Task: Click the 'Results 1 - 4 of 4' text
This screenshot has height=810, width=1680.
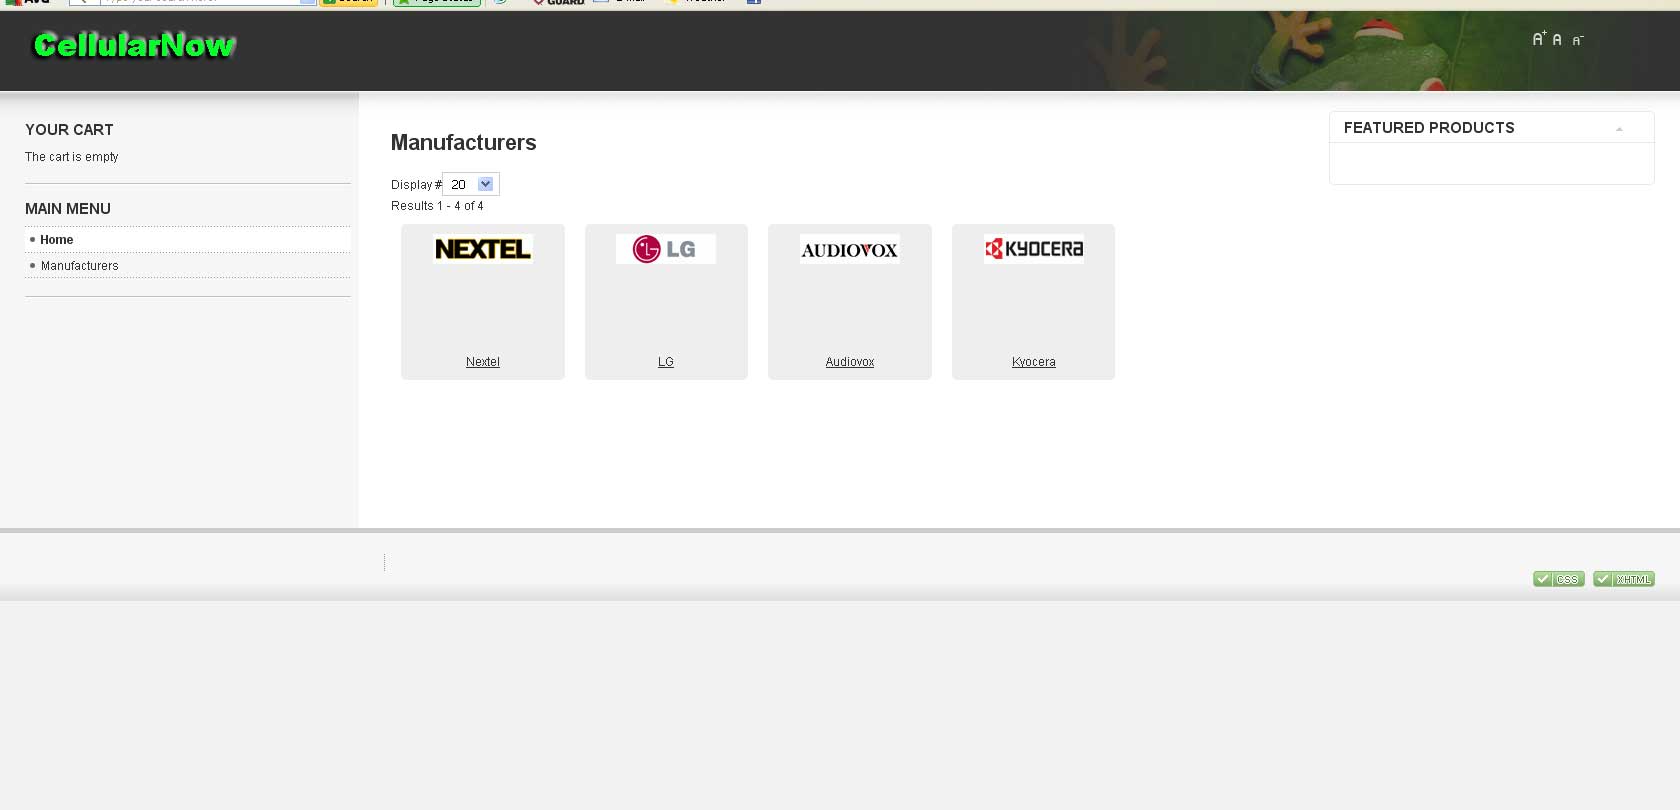Action: click(437, 206)
